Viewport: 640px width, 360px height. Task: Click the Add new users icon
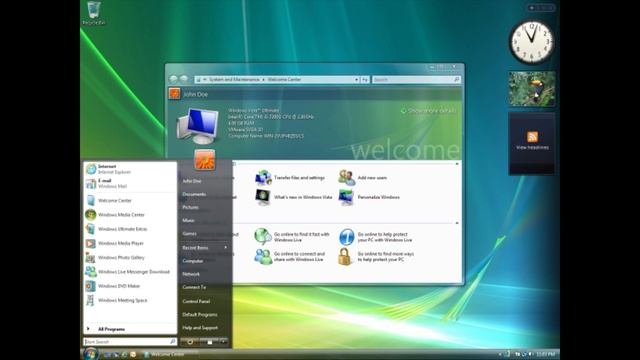click(347, 178)
